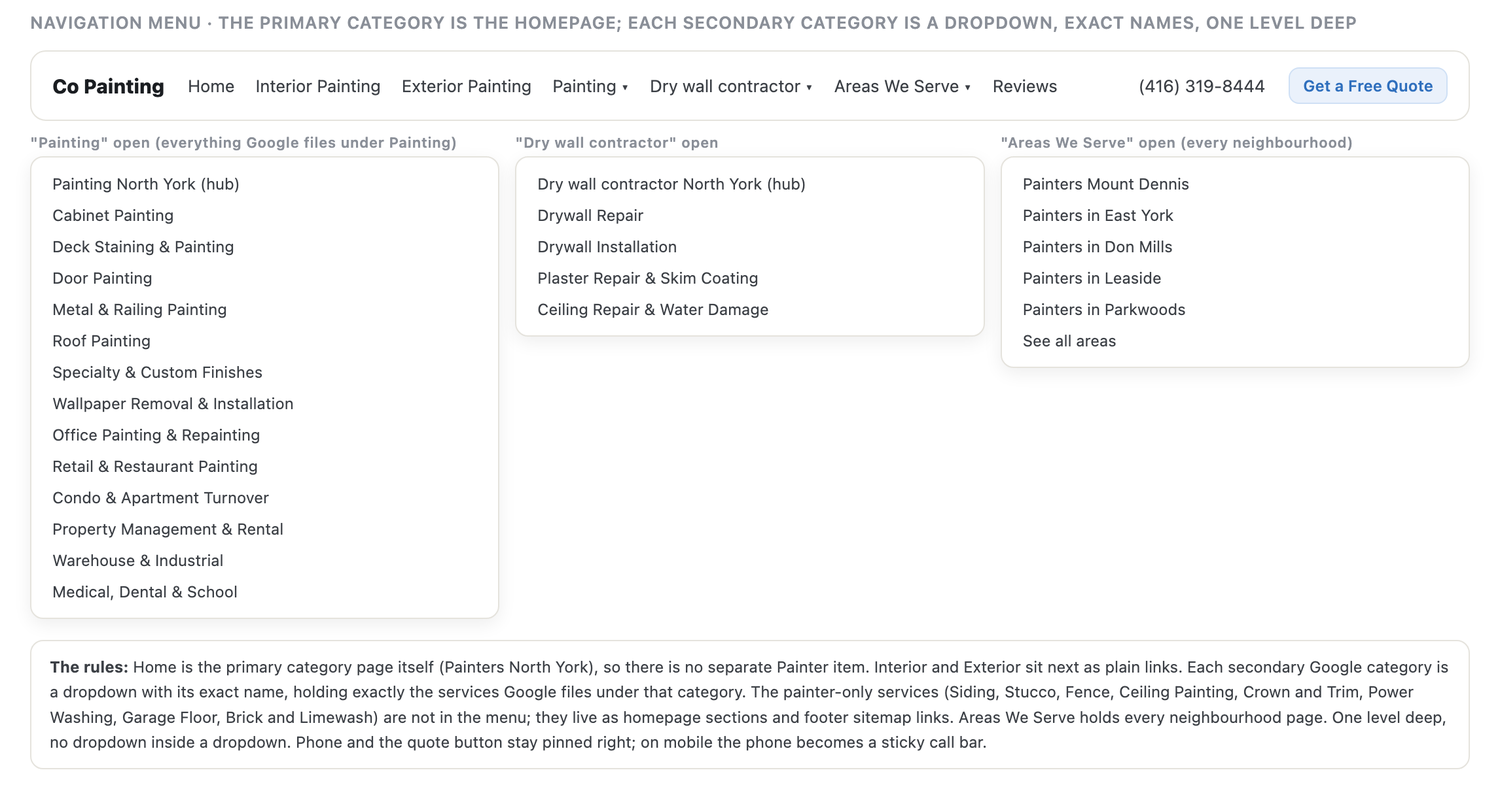The height and width of the screenshot is (785, 1500).
Task: Open Painting North York (hub) entry
Action: tap(146, 184)
